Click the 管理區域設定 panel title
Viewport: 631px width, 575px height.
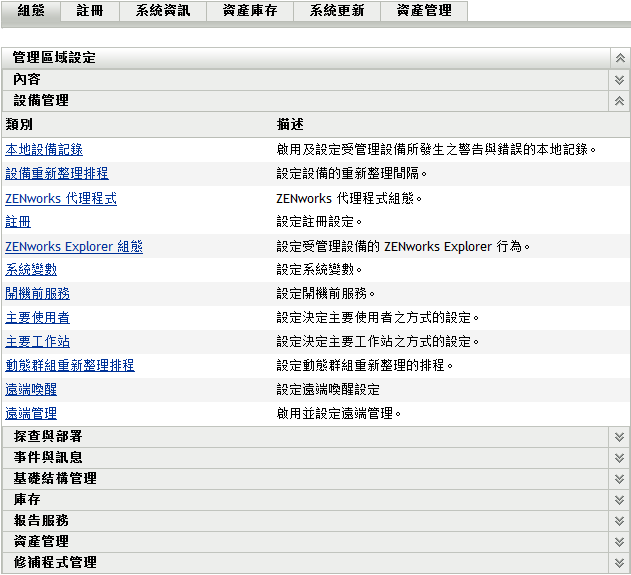pyautogui.click(x=54, y=58)
